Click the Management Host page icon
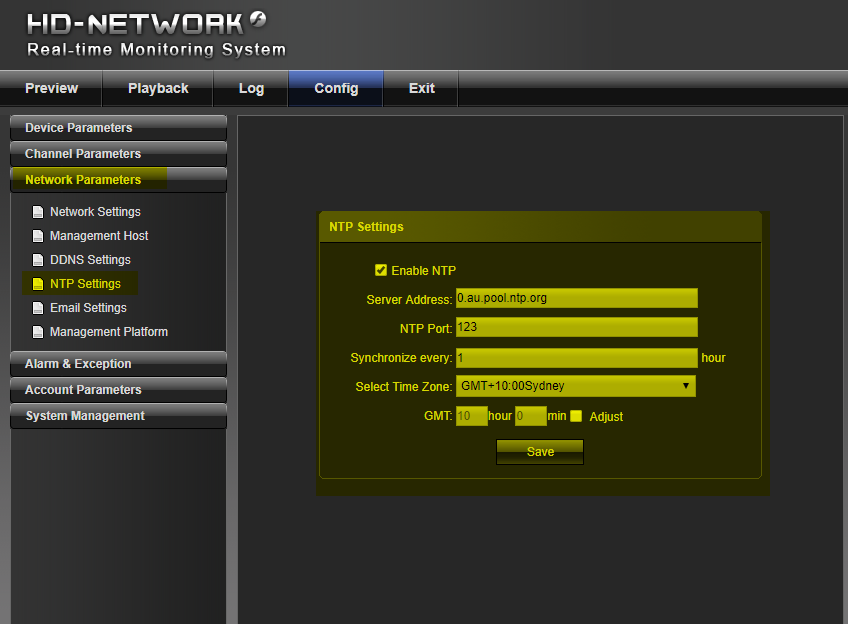Viewport: 848px width, 624px height. coord(38,236)
